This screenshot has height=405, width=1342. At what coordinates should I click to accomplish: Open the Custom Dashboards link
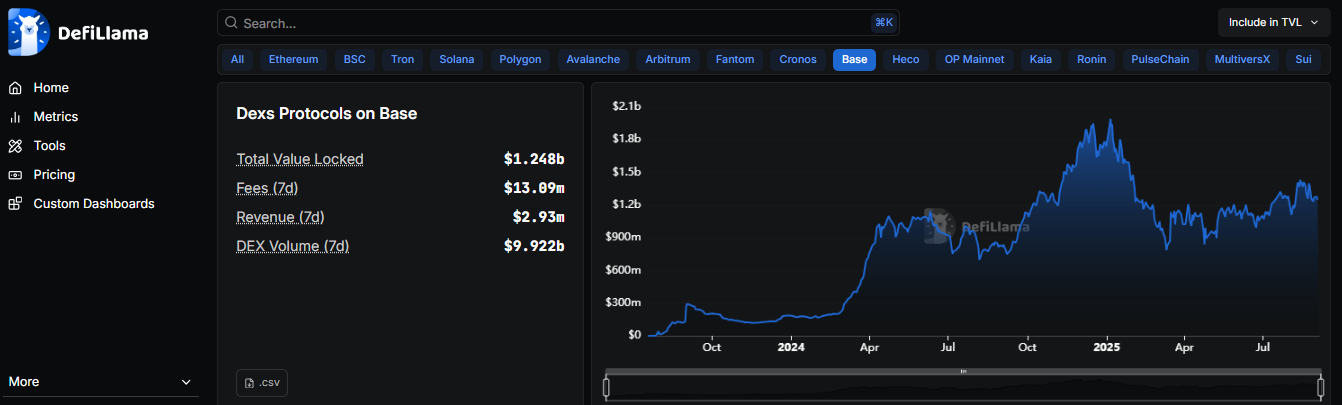point(94,204)
